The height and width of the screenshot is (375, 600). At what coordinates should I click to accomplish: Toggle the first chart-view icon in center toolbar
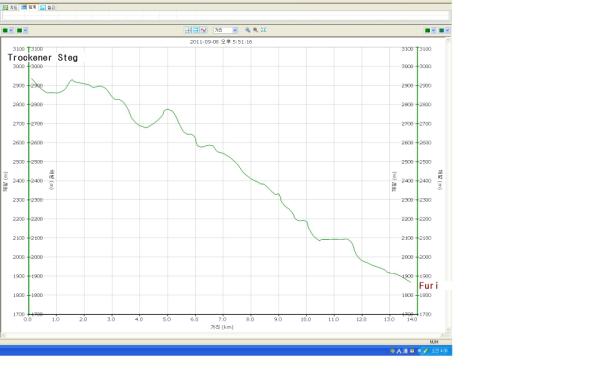(188, 30)
